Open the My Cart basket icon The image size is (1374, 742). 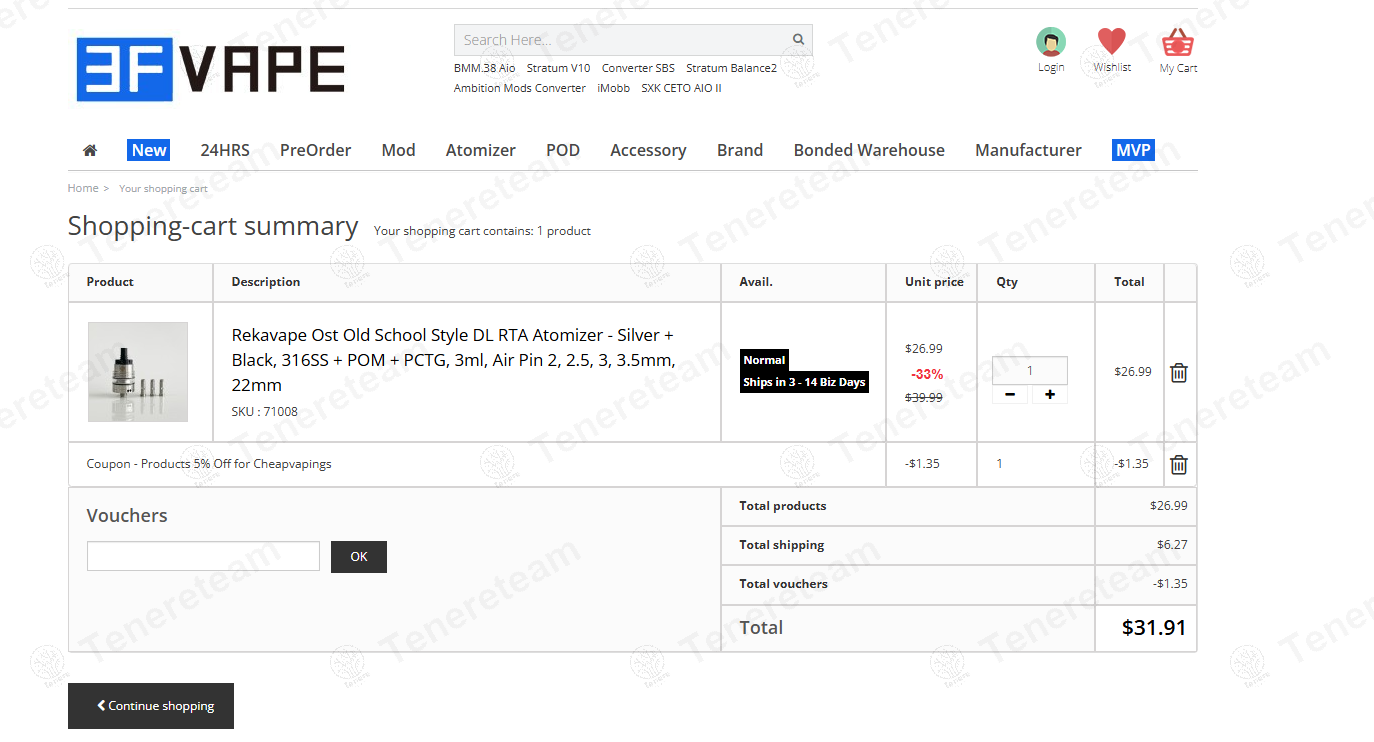point(1178,42)
